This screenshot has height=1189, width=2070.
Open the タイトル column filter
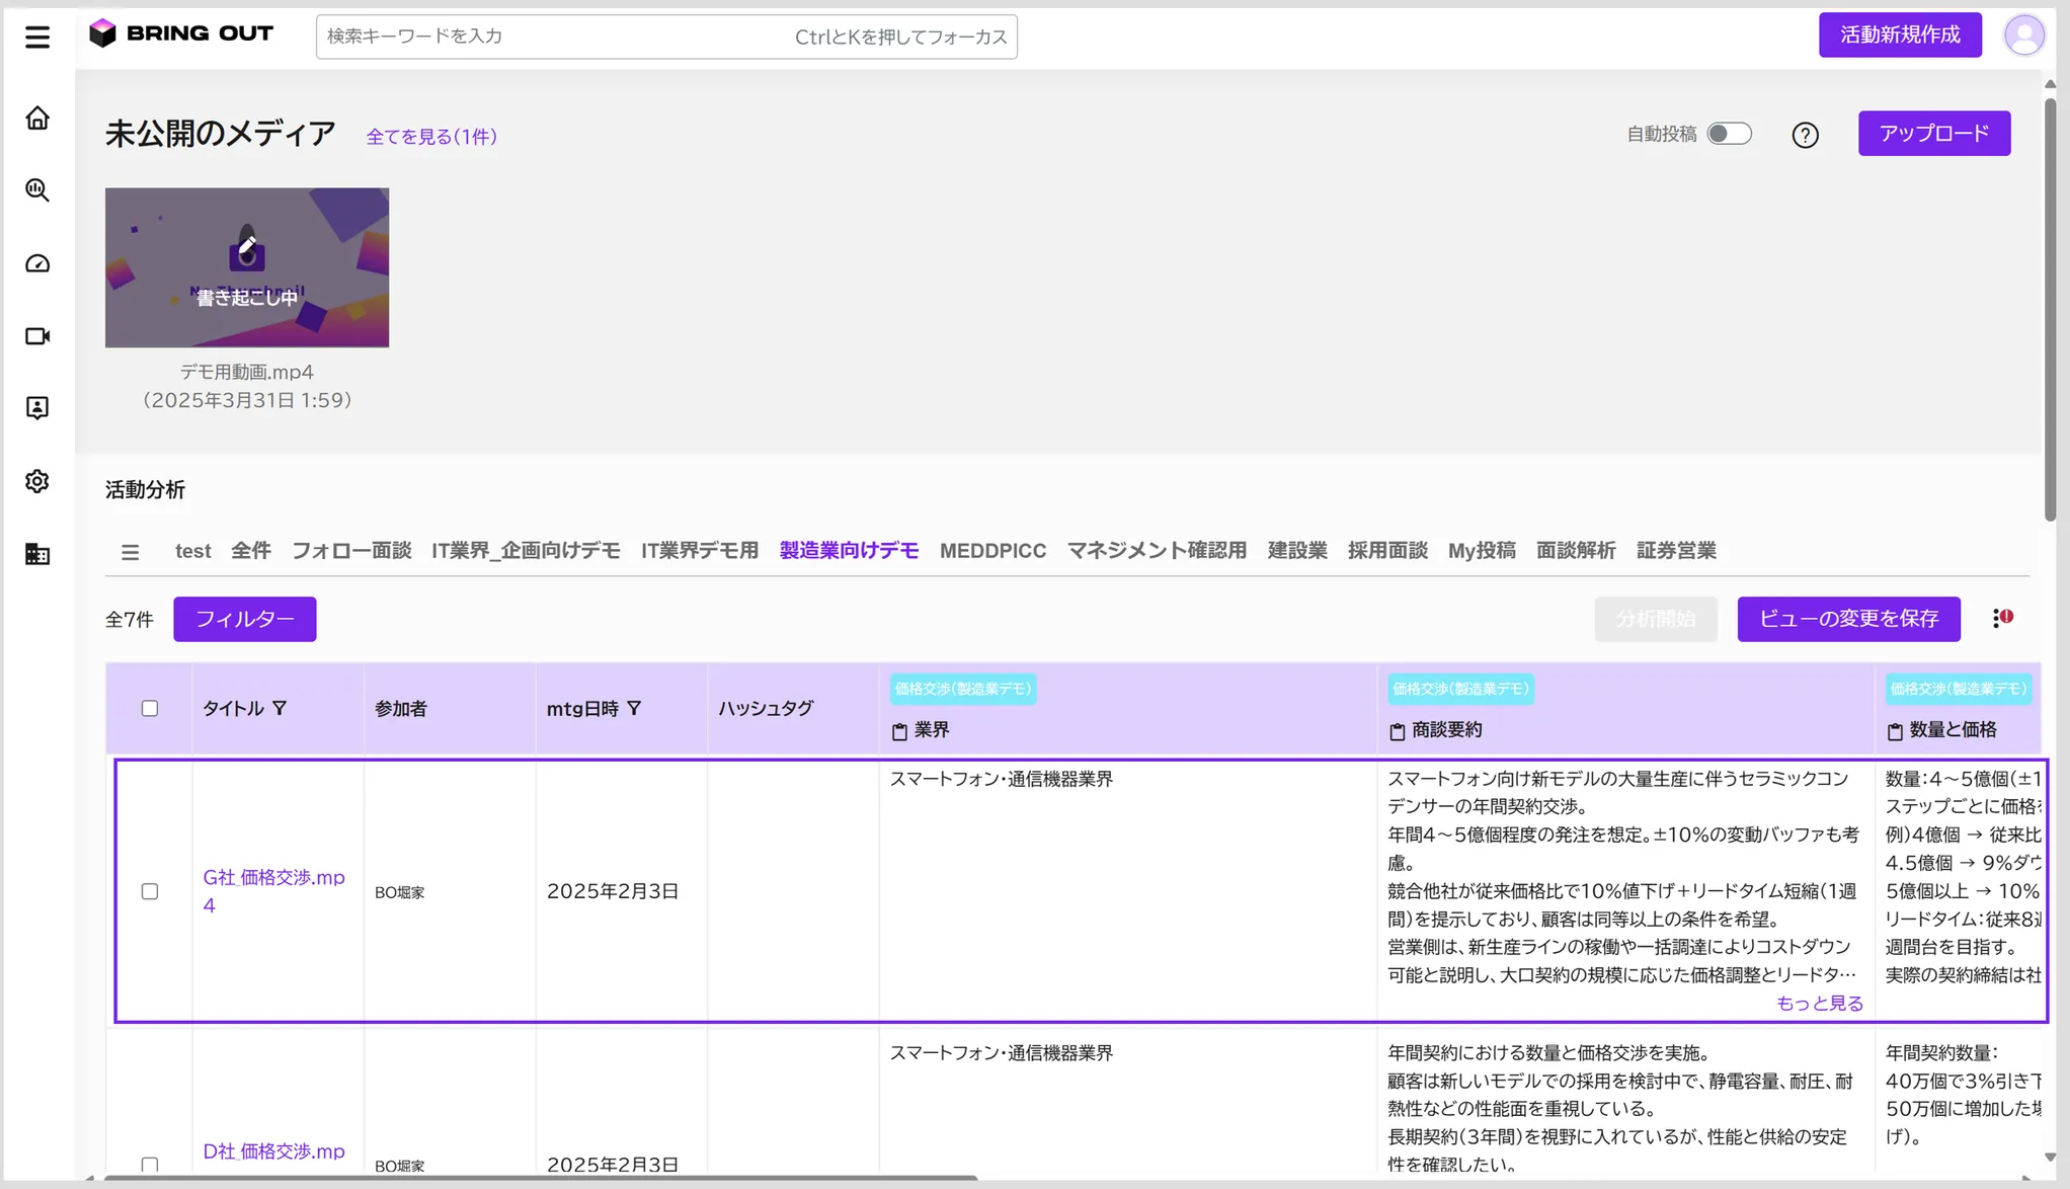pyautogui.click(x=280, y=708)
